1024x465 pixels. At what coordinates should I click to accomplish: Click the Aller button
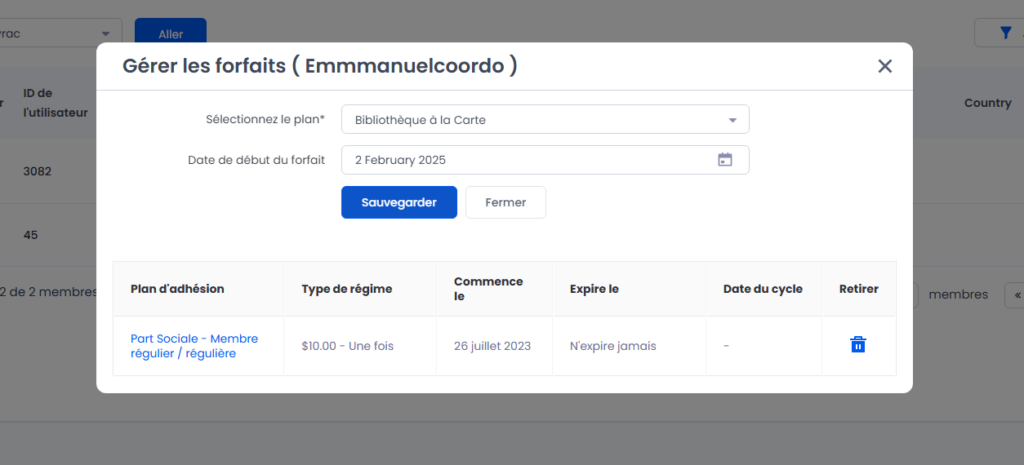[x=170, y=34]
